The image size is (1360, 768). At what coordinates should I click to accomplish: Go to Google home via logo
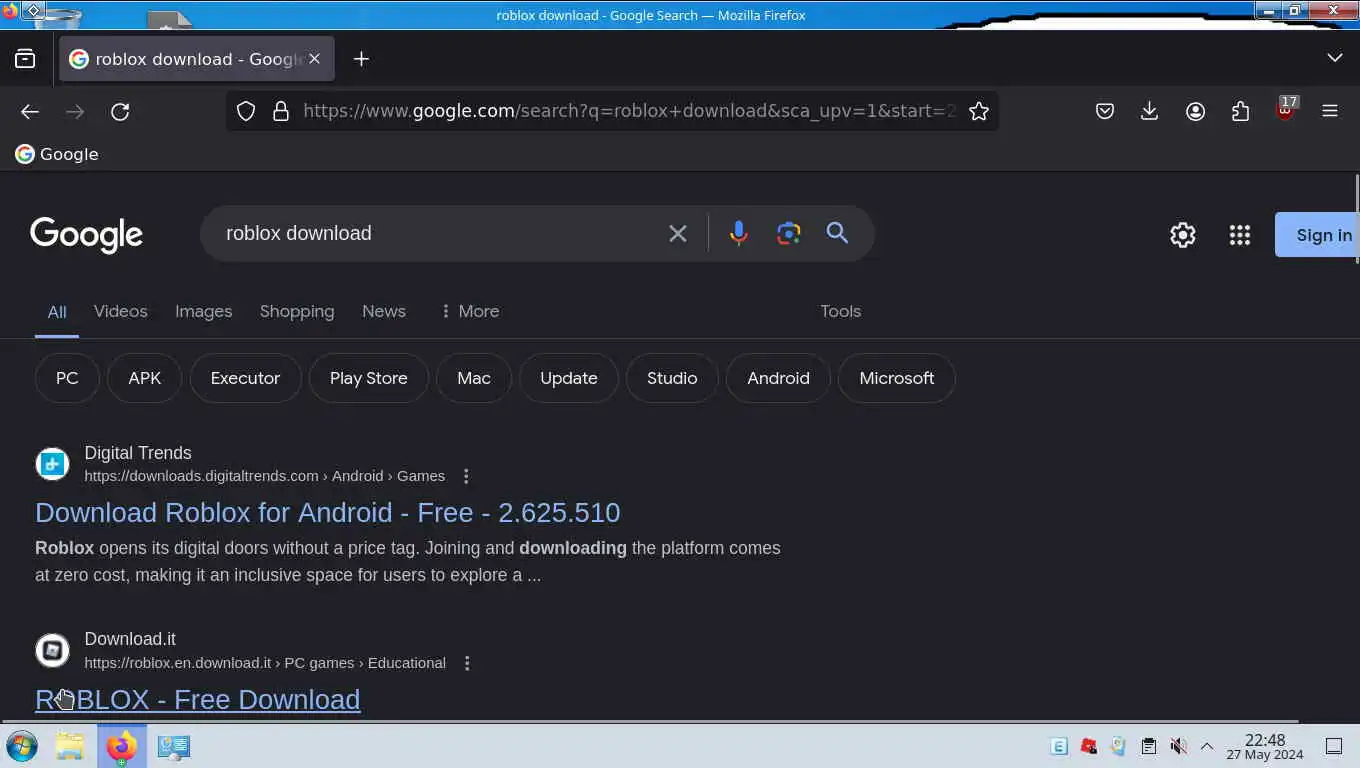pyautogui.click(x=86, y=234)
